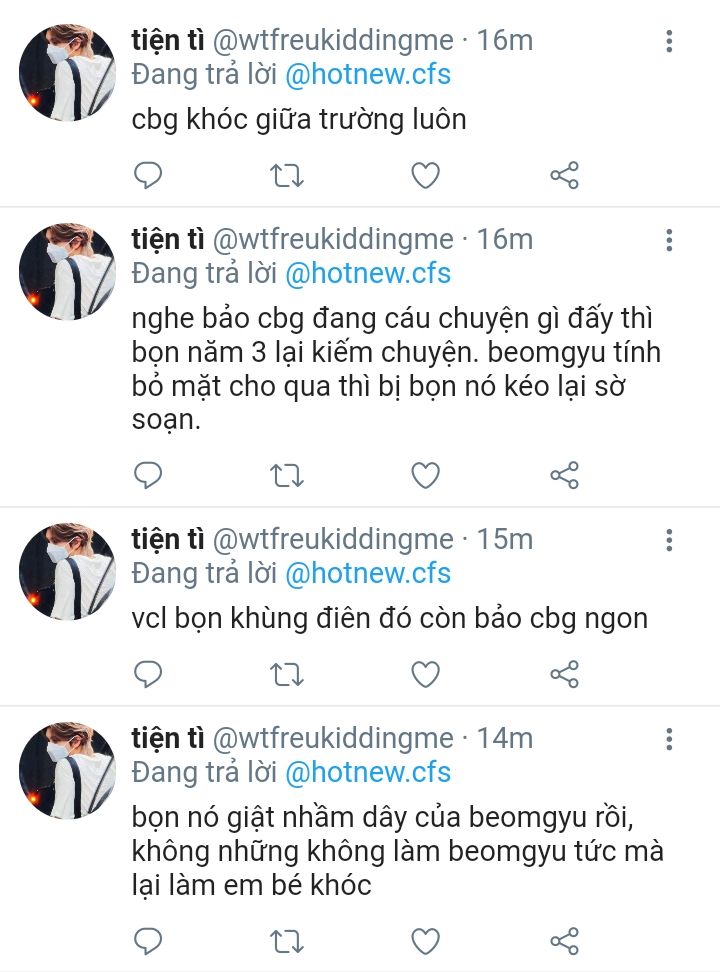Like the "cbg khóc giữa trường luôn" tweet

tap(426, 176)
